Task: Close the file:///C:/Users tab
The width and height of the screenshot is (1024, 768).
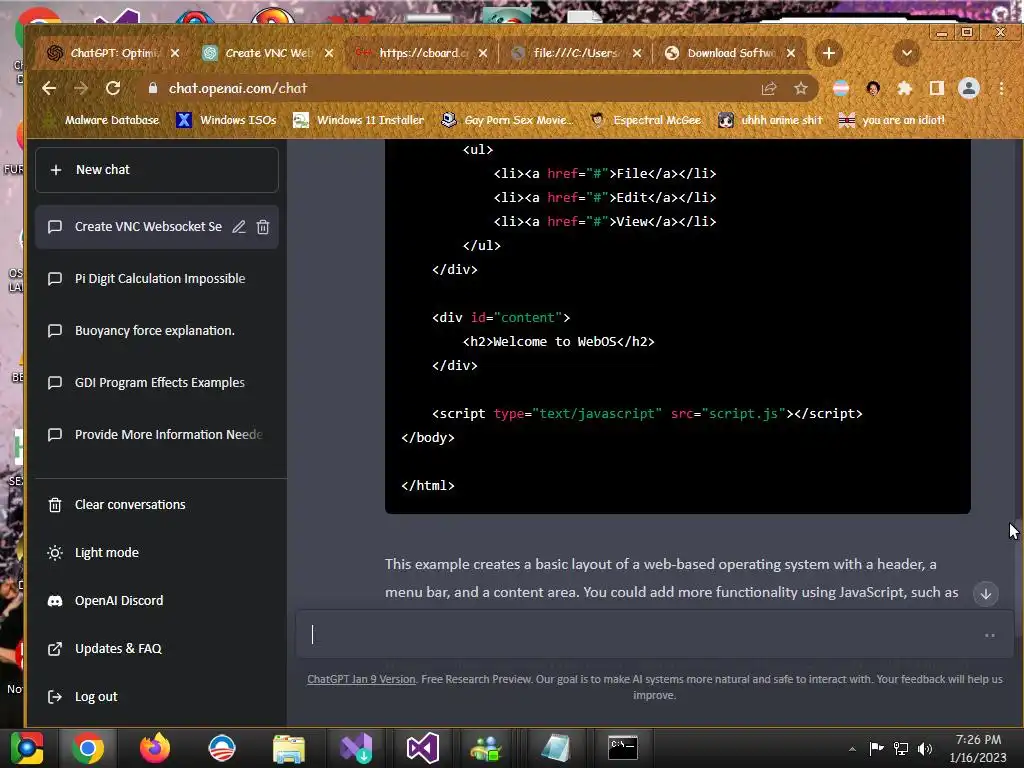Action: click(637, 54)
